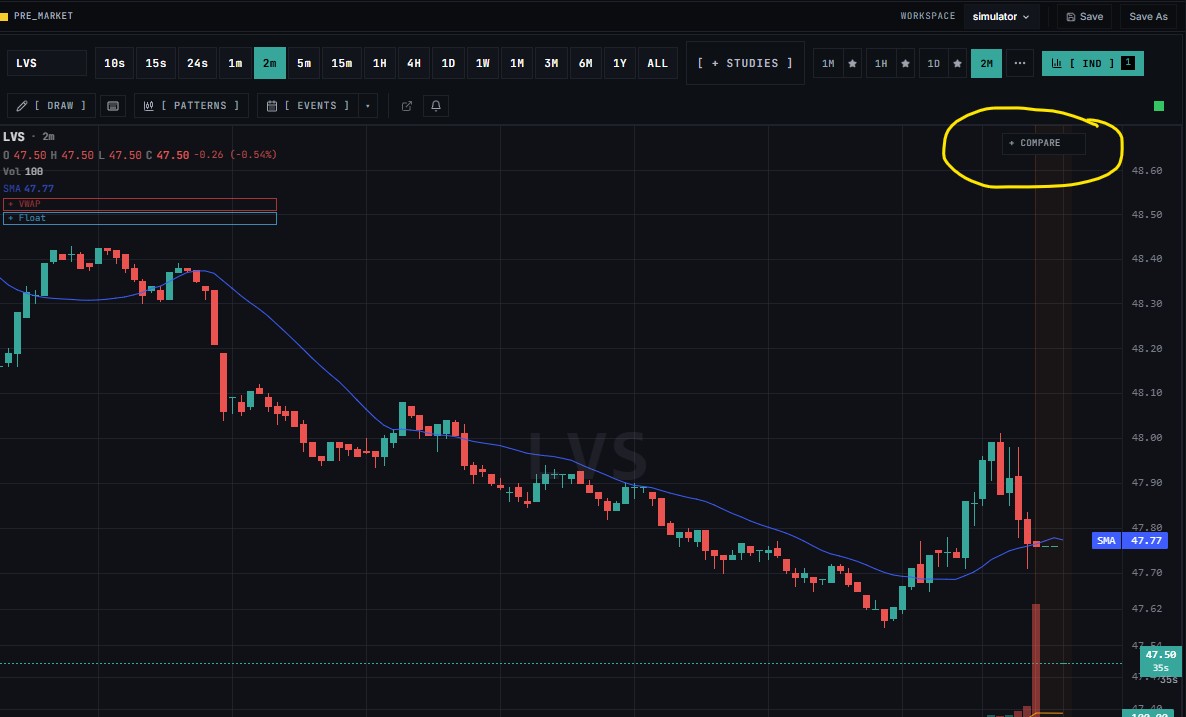Select the 15s timeframe
This screenshot has width=1186, height=717.
[x=156, y=64]
